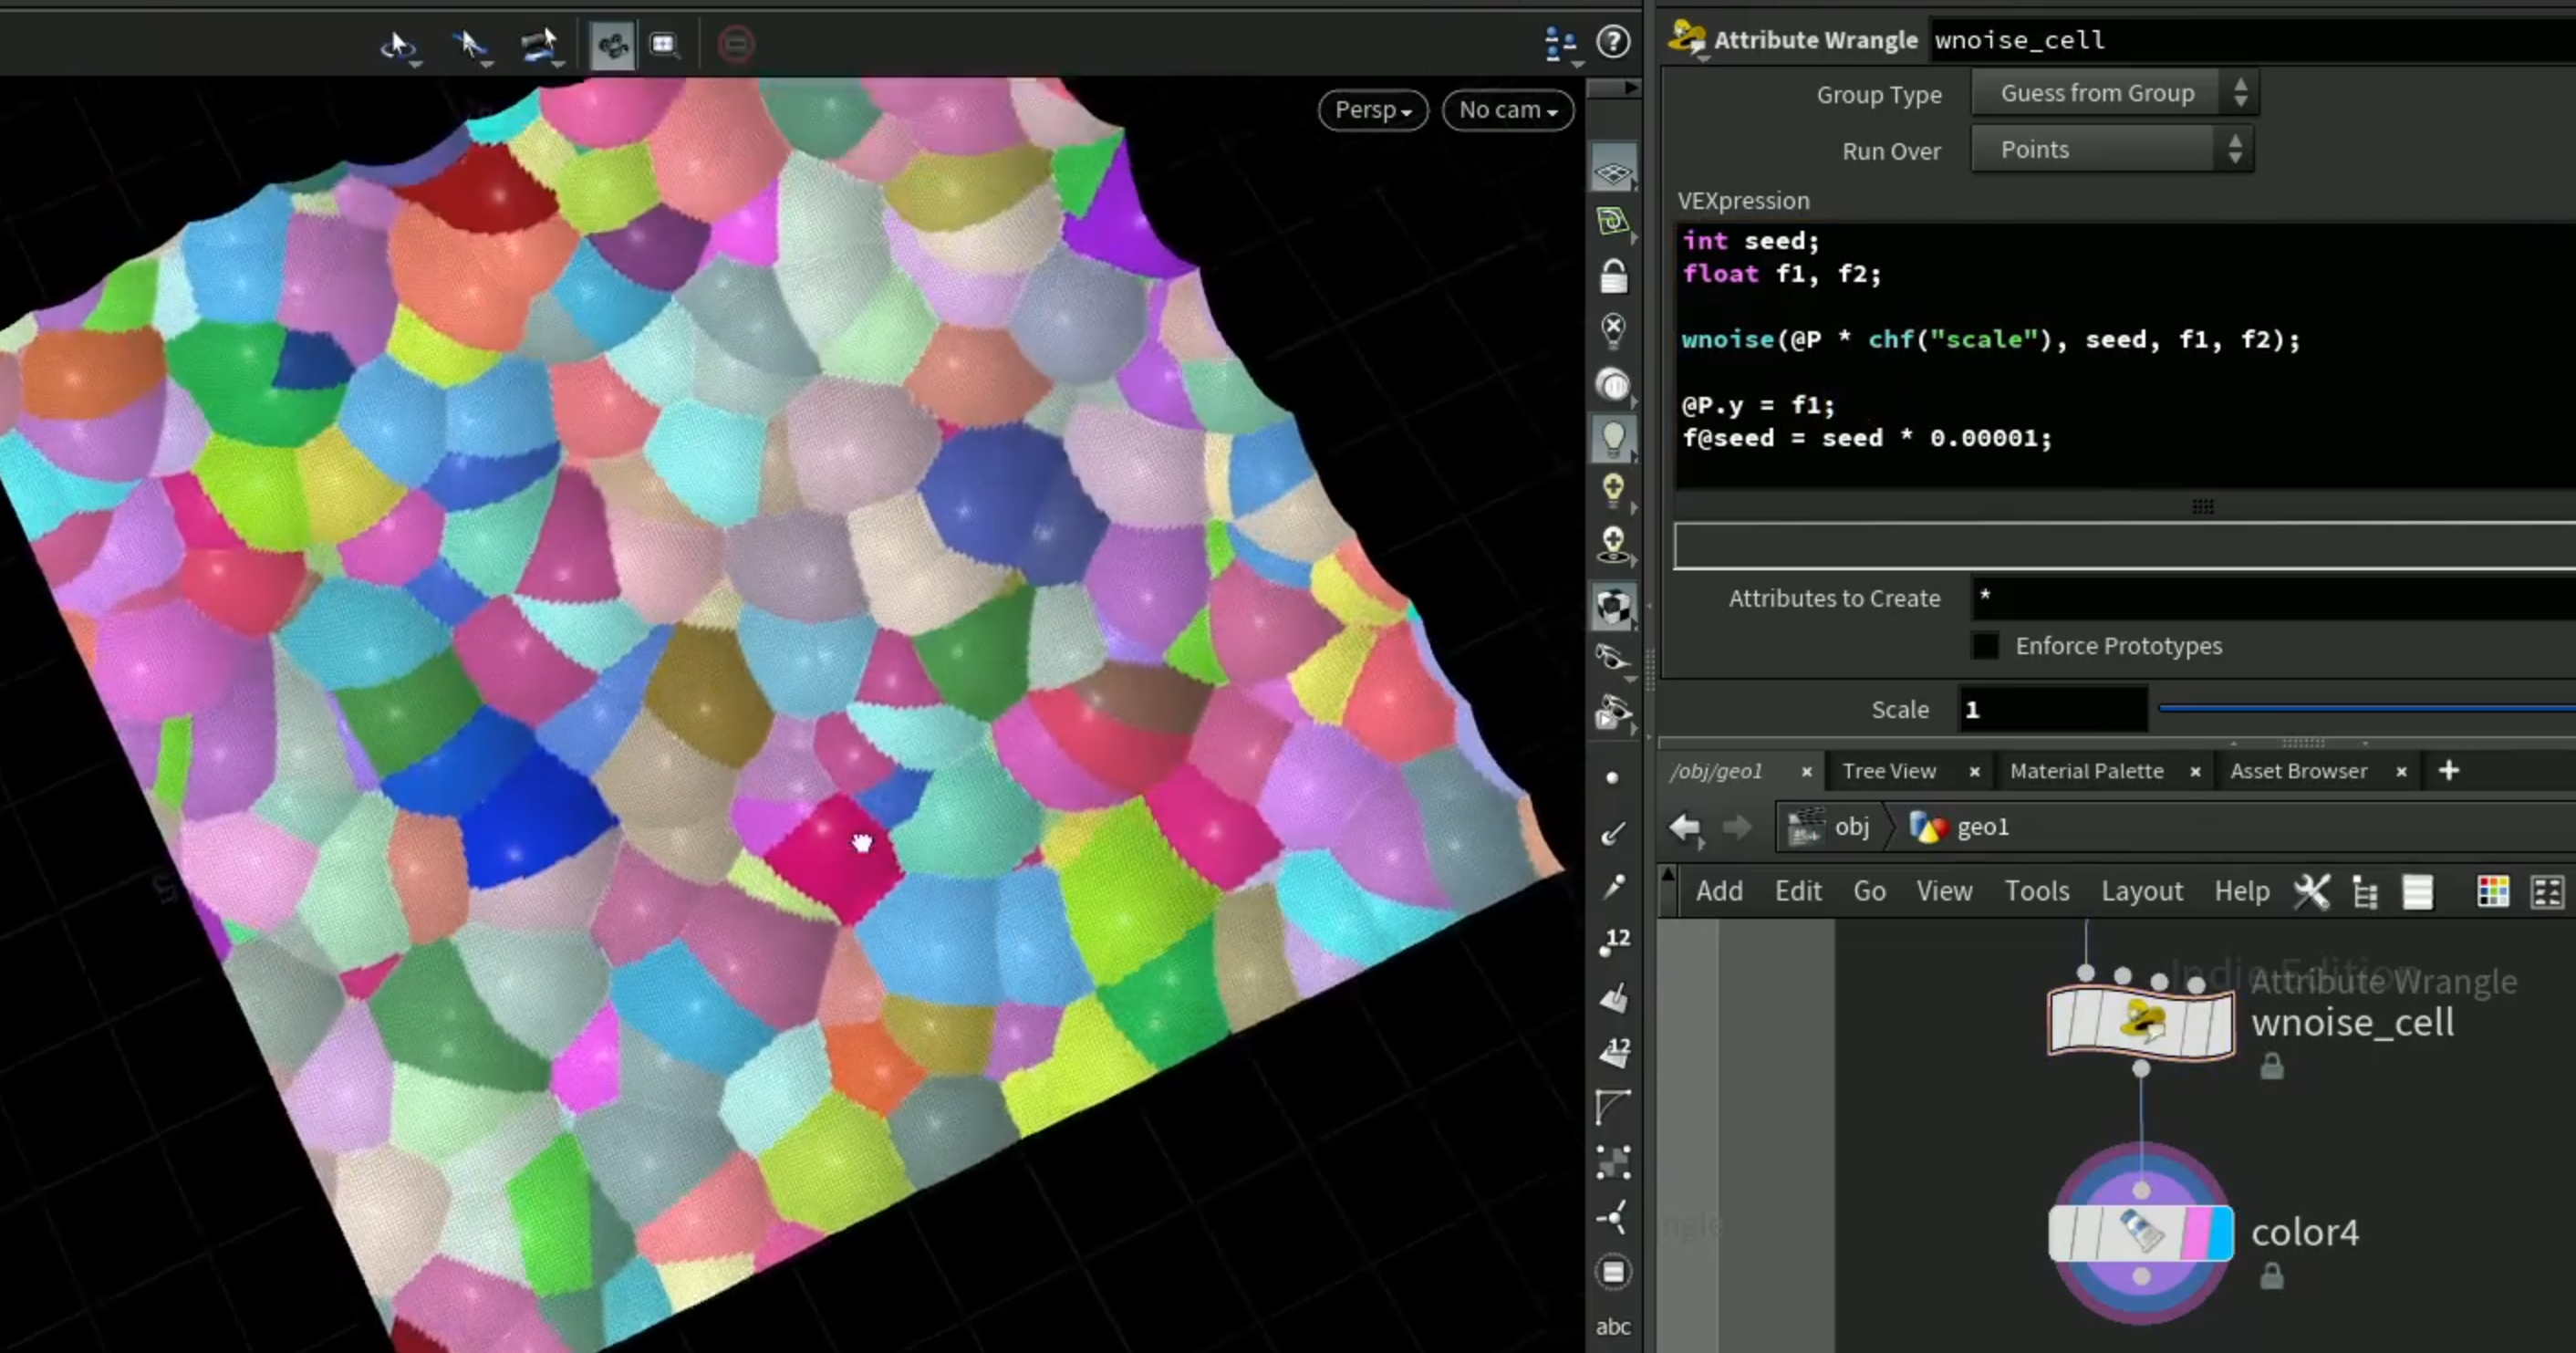
Task: Select the render region tool icon
Action: point(663,45)
